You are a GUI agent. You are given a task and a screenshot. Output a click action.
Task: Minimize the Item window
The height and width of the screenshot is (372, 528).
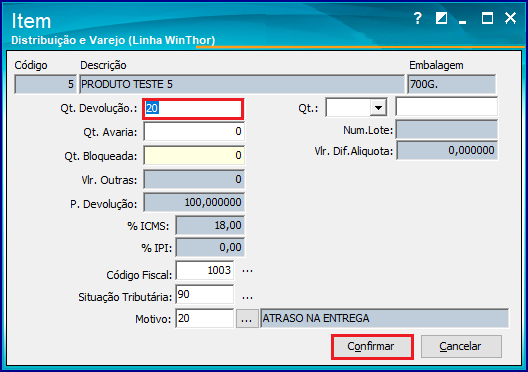[463, 22]
